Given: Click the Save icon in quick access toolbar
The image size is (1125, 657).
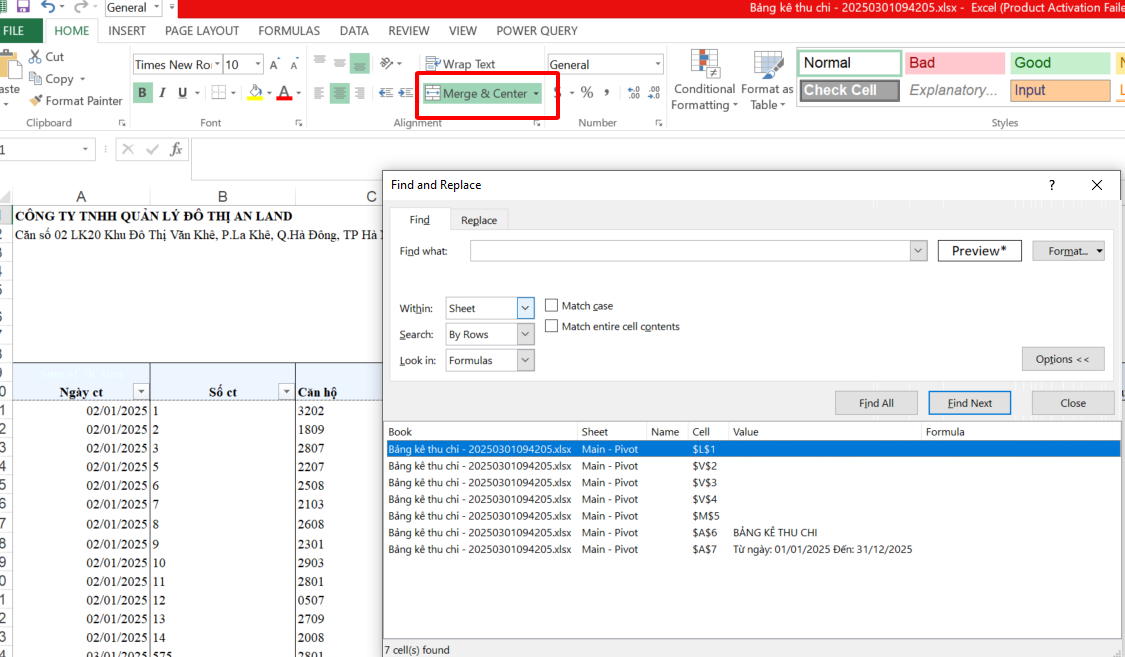Looking at the screenshot, I should click(22, 7).
